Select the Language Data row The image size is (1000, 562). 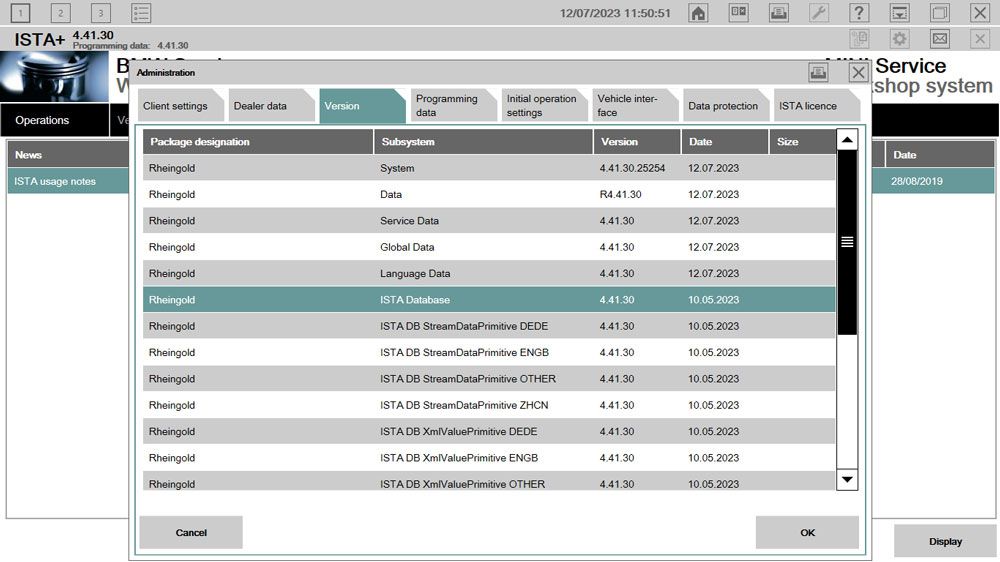point(489,274)
